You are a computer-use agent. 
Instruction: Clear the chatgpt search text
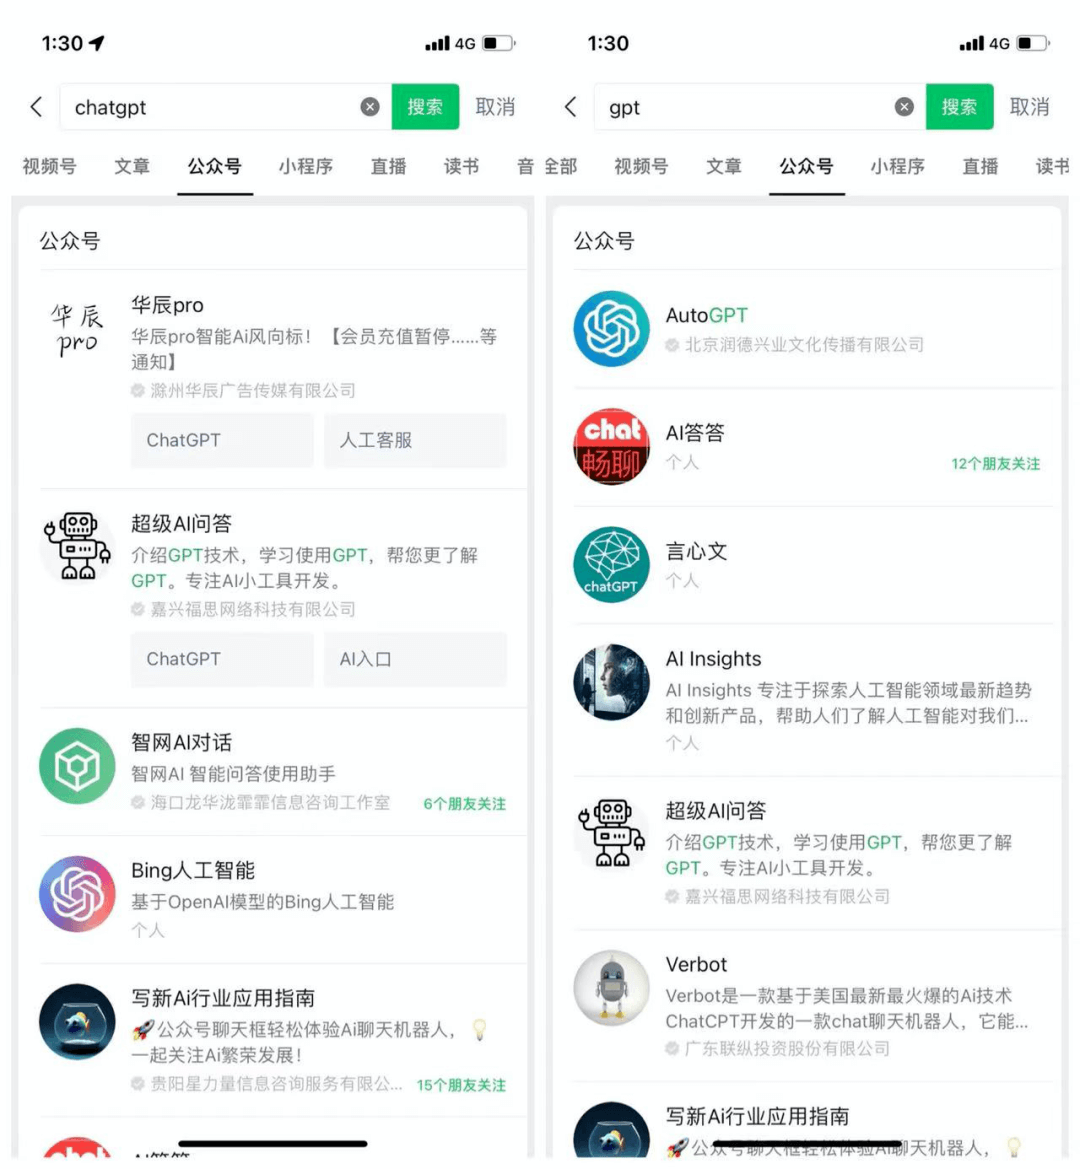[x=370, y=107]
